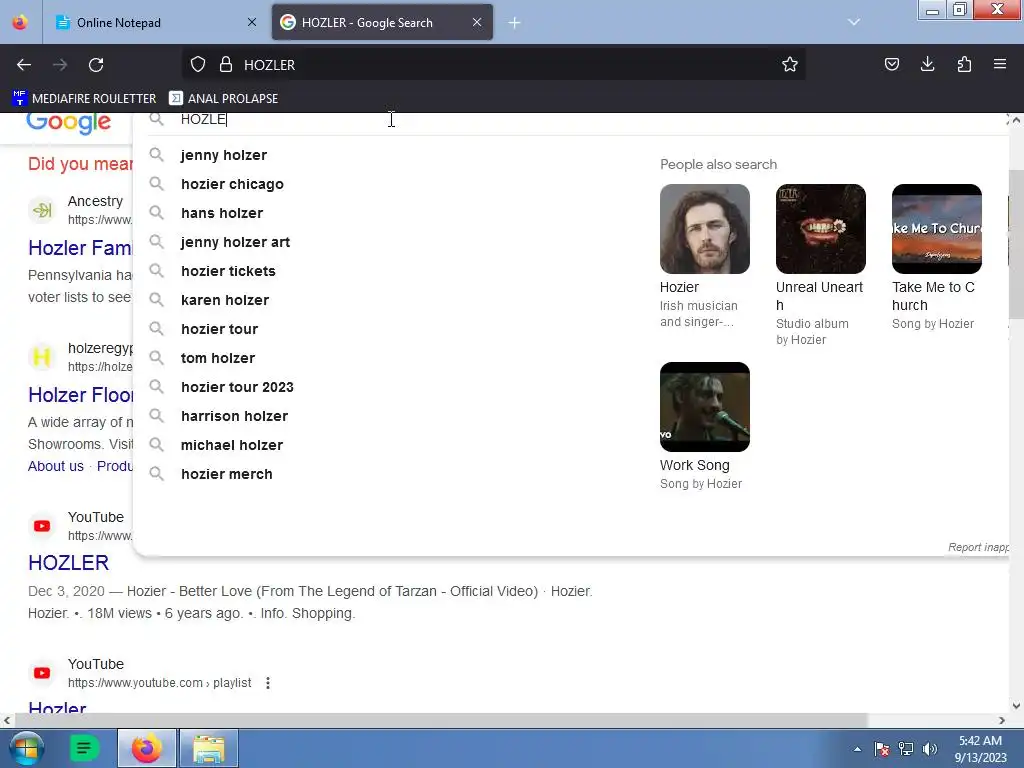
Task: Click the YouTube icon beside HOZLER result
Action: (42, 526)
